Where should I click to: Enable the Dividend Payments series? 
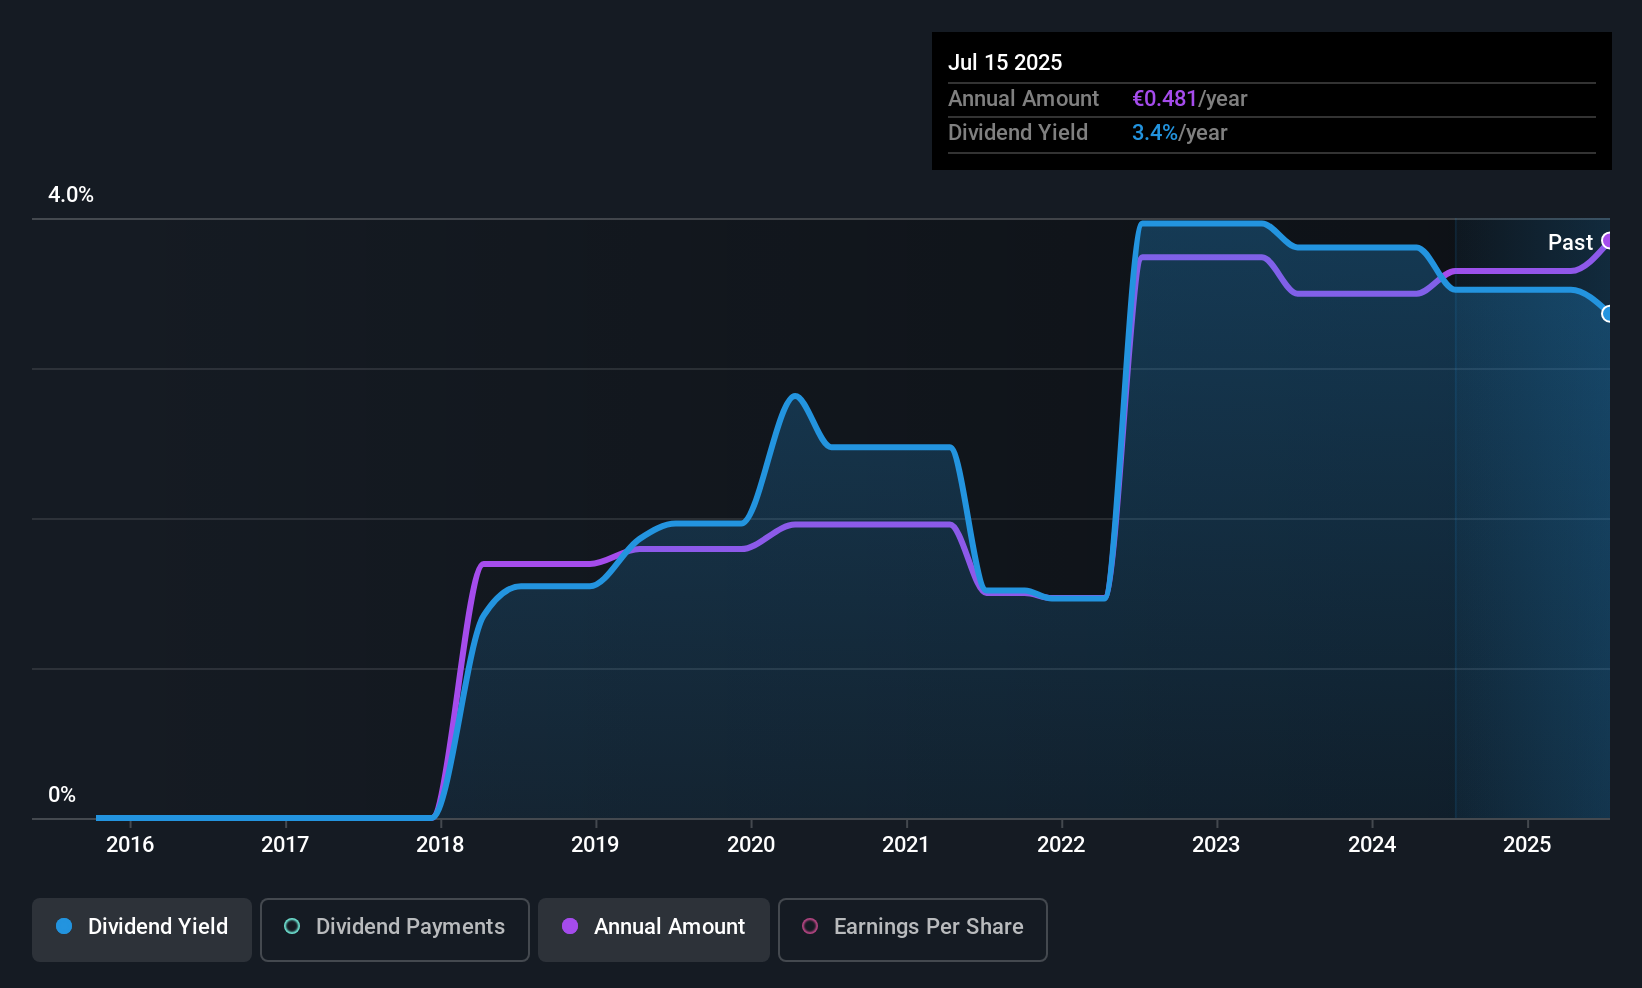[x=395, y=929]
